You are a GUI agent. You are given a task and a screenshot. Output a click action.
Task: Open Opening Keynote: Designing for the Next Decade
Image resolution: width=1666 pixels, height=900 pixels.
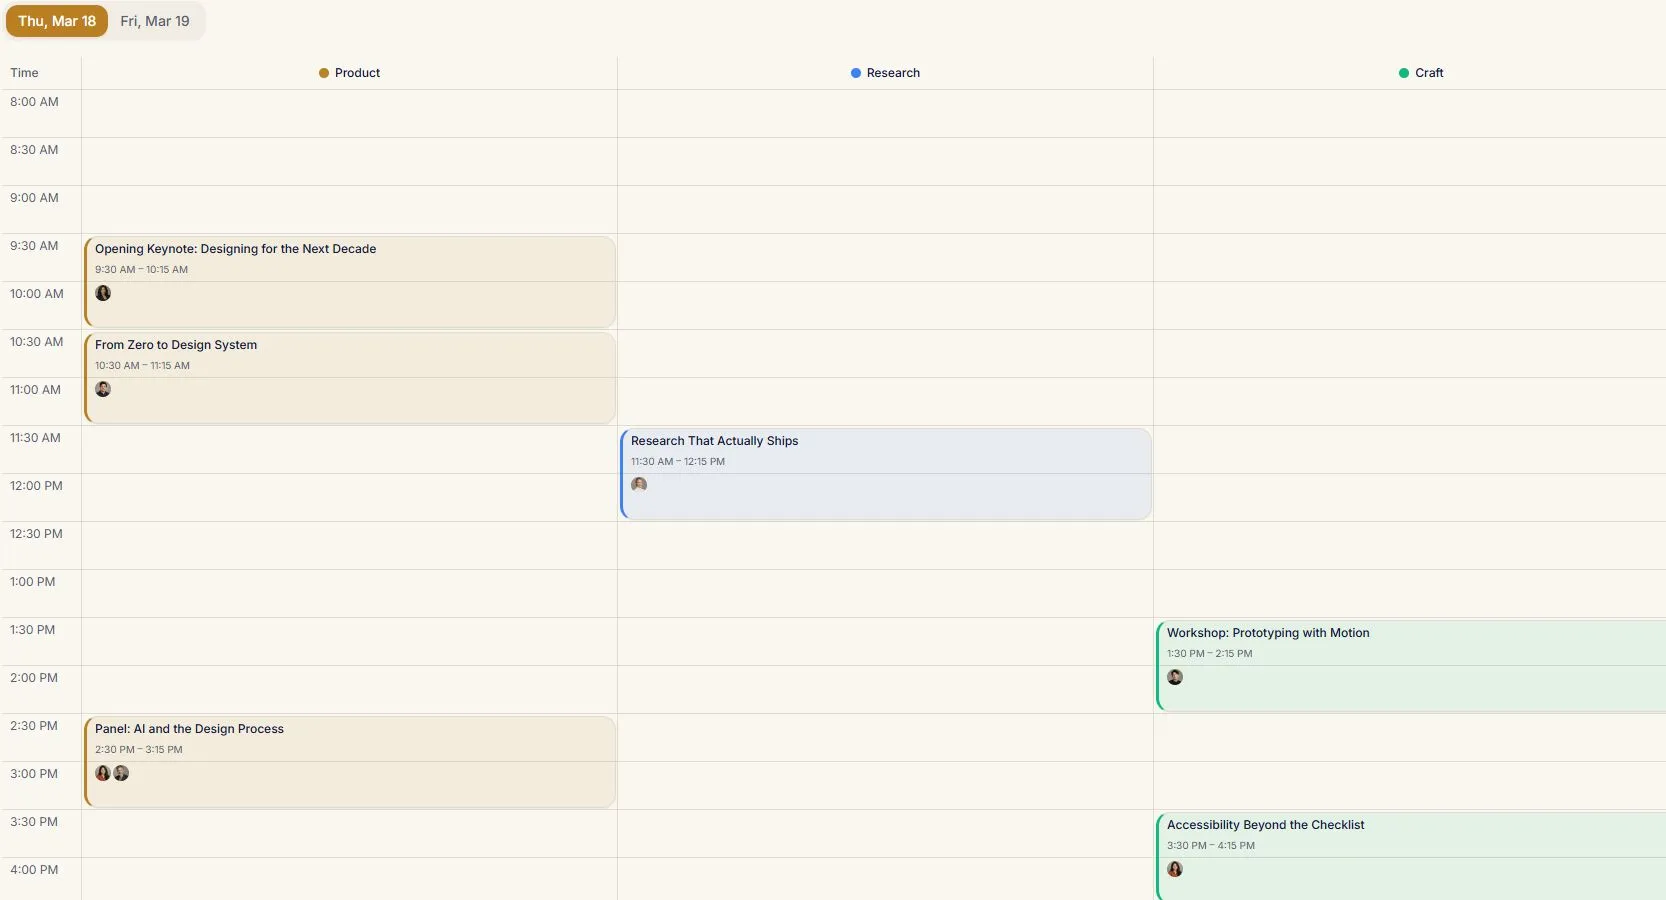tap(350, 282)
